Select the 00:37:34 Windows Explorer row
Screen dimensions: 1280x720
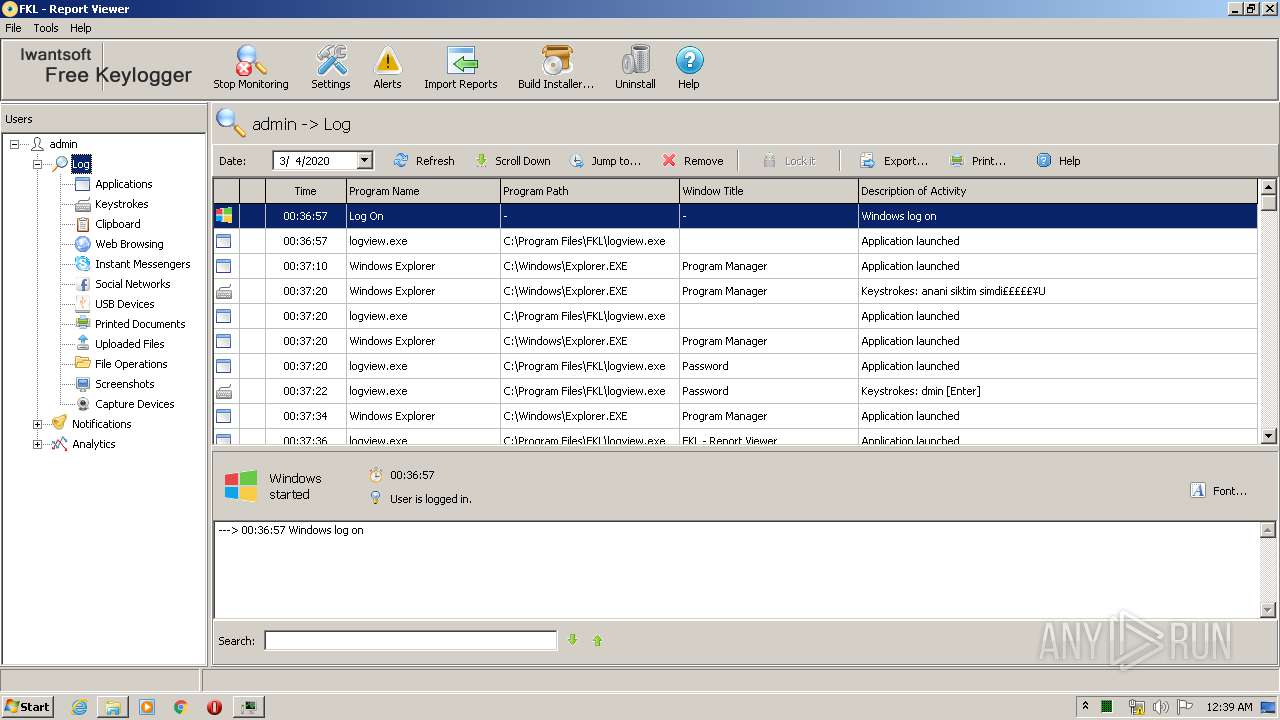735,416
